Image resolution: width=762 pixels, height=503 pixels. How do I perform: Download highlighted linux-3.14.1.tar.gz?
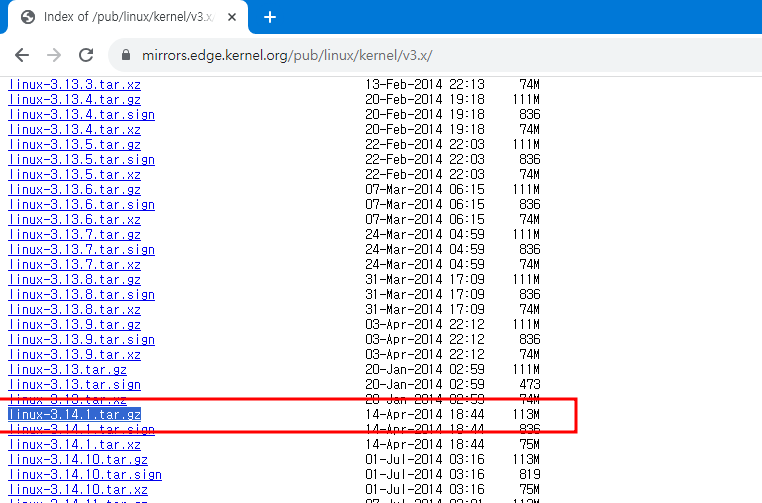tap(74, 415)
